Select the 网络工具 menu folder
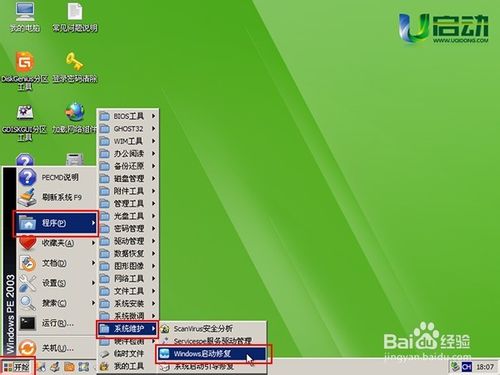This screenshot has width=500, height=375. [128, 278]
